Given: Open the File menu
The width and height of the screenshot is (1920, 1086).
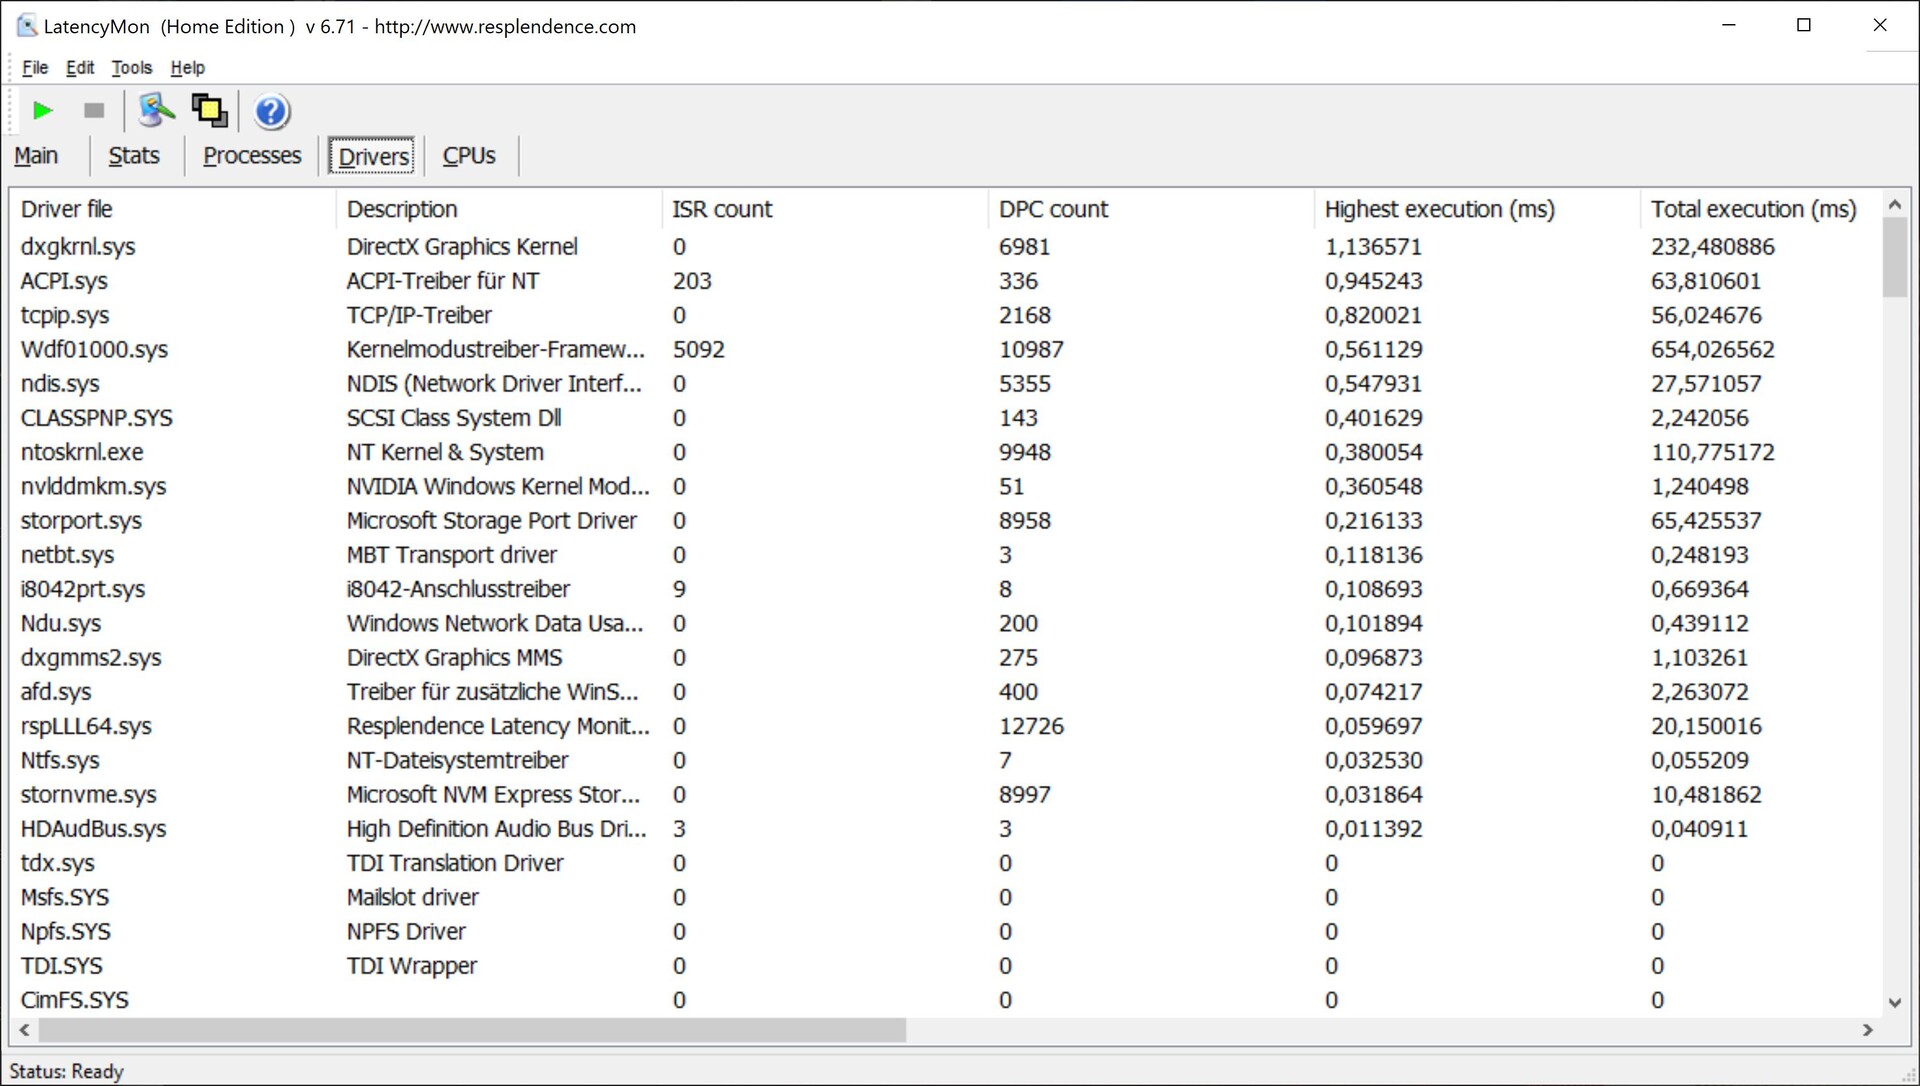Looking at the screenshot, I should coord(35,68).
